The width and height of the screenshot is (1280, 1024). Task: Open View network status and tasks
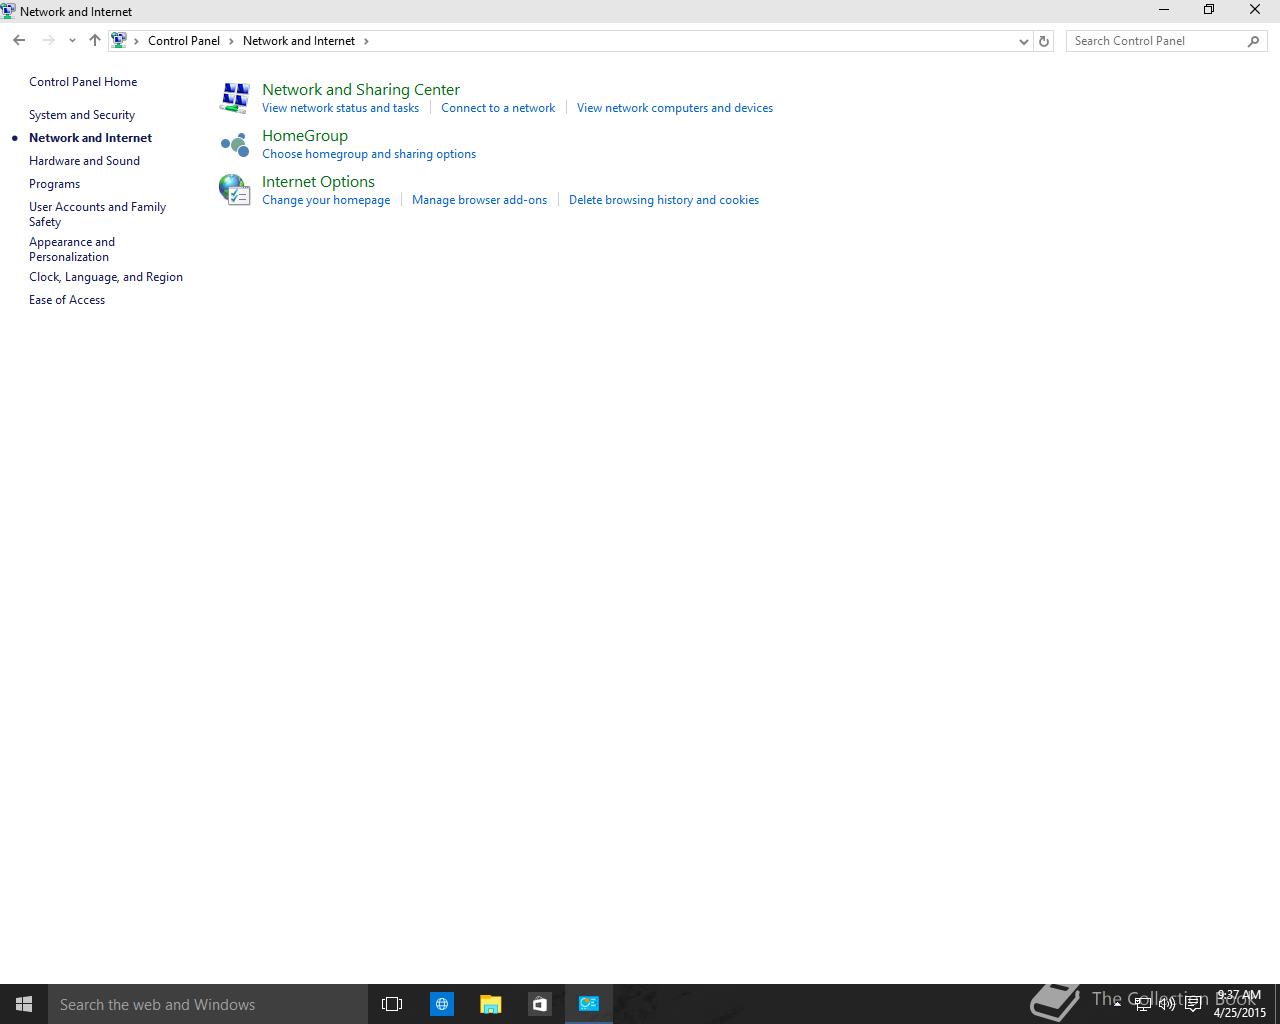coord(340,108)
